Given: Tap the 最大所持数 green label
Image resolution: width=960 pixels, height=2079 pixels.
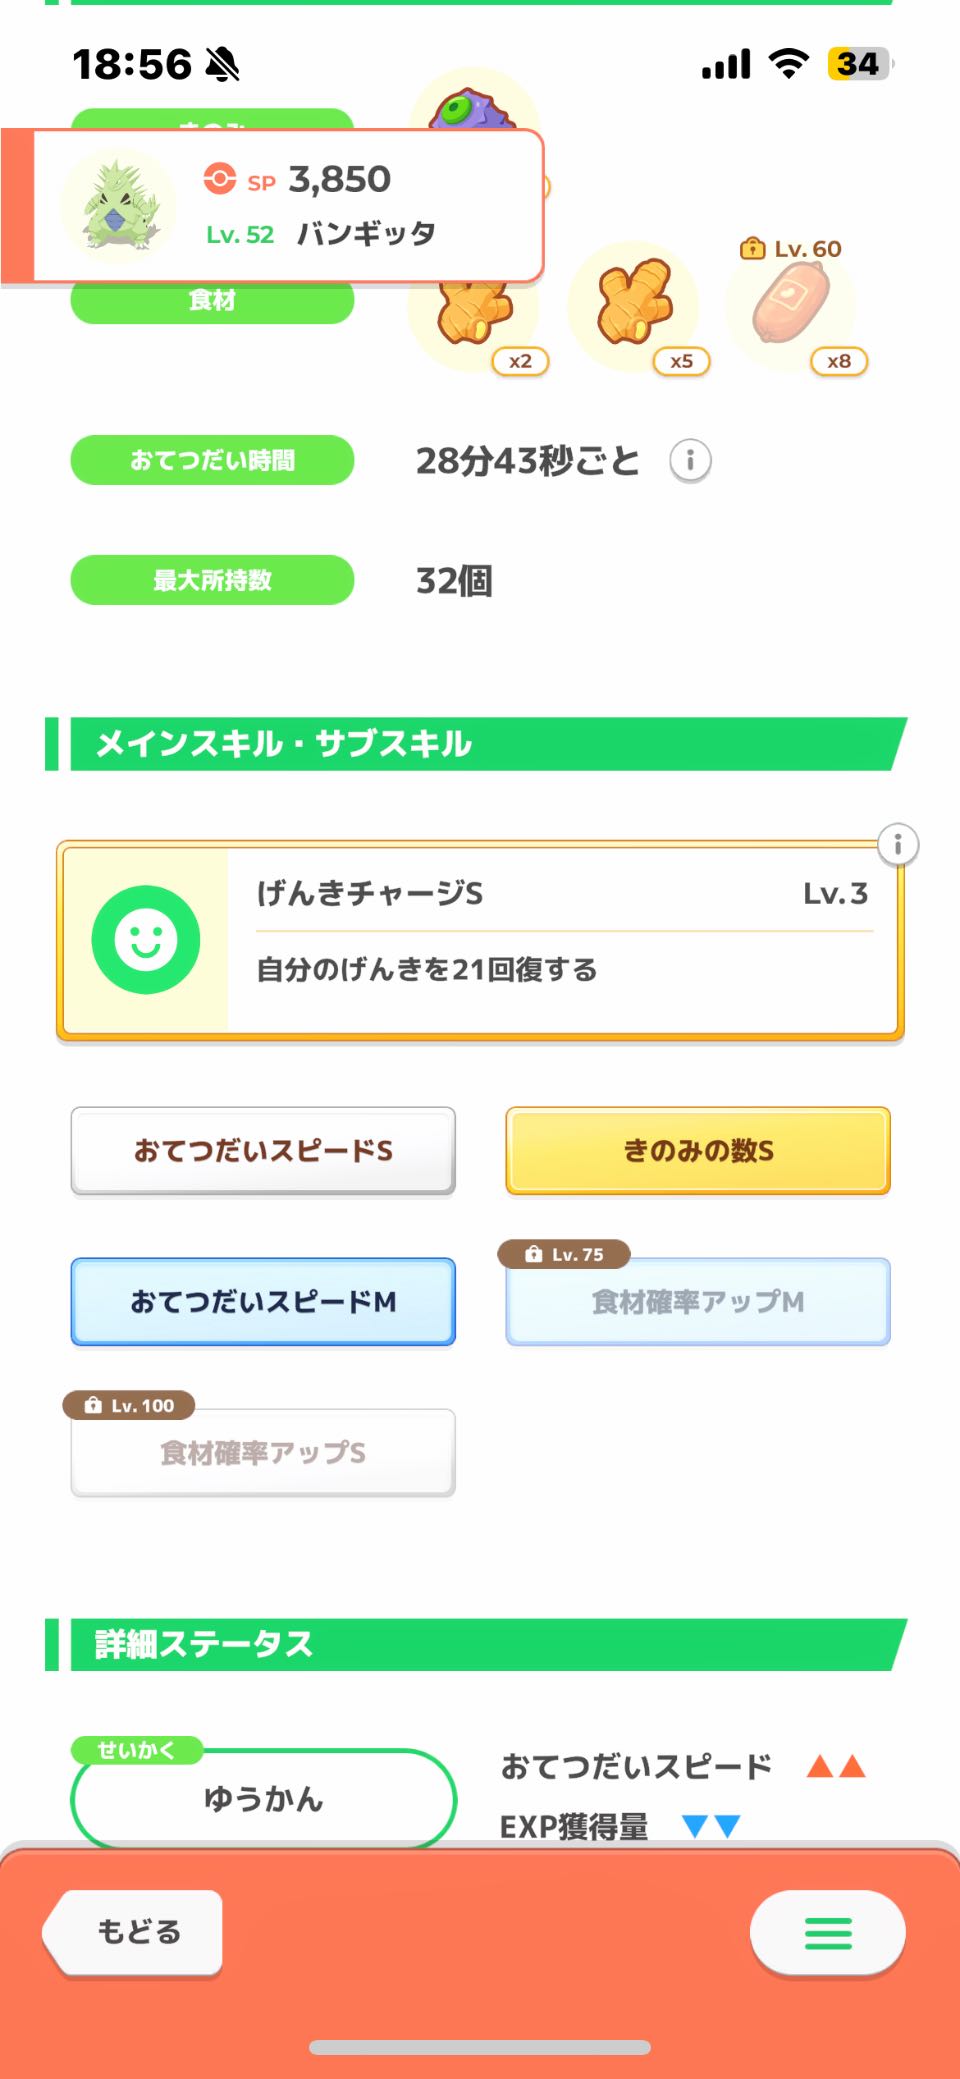Looking at the screenshot, I should (212, 580).
